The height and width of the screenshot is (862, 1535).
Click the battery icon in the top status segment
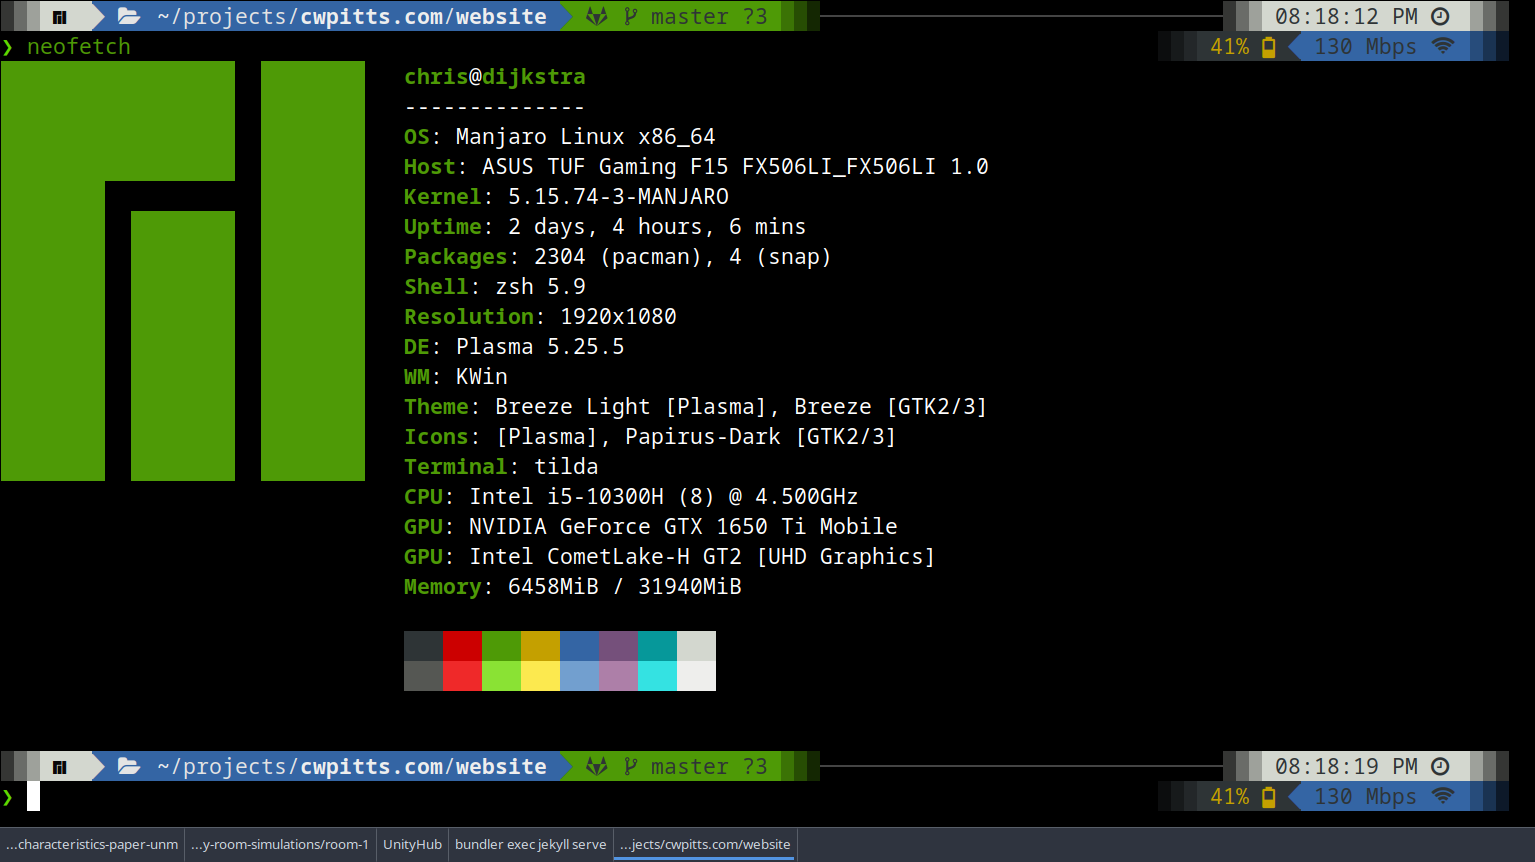tap(1269, 47)
